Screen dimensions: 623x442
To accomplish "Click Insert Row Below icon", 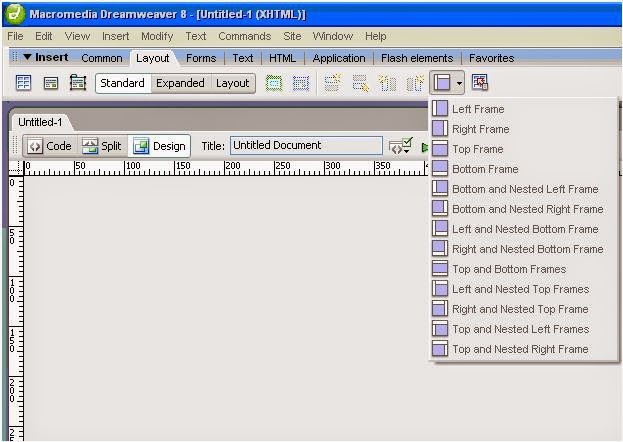I will 360,83.
